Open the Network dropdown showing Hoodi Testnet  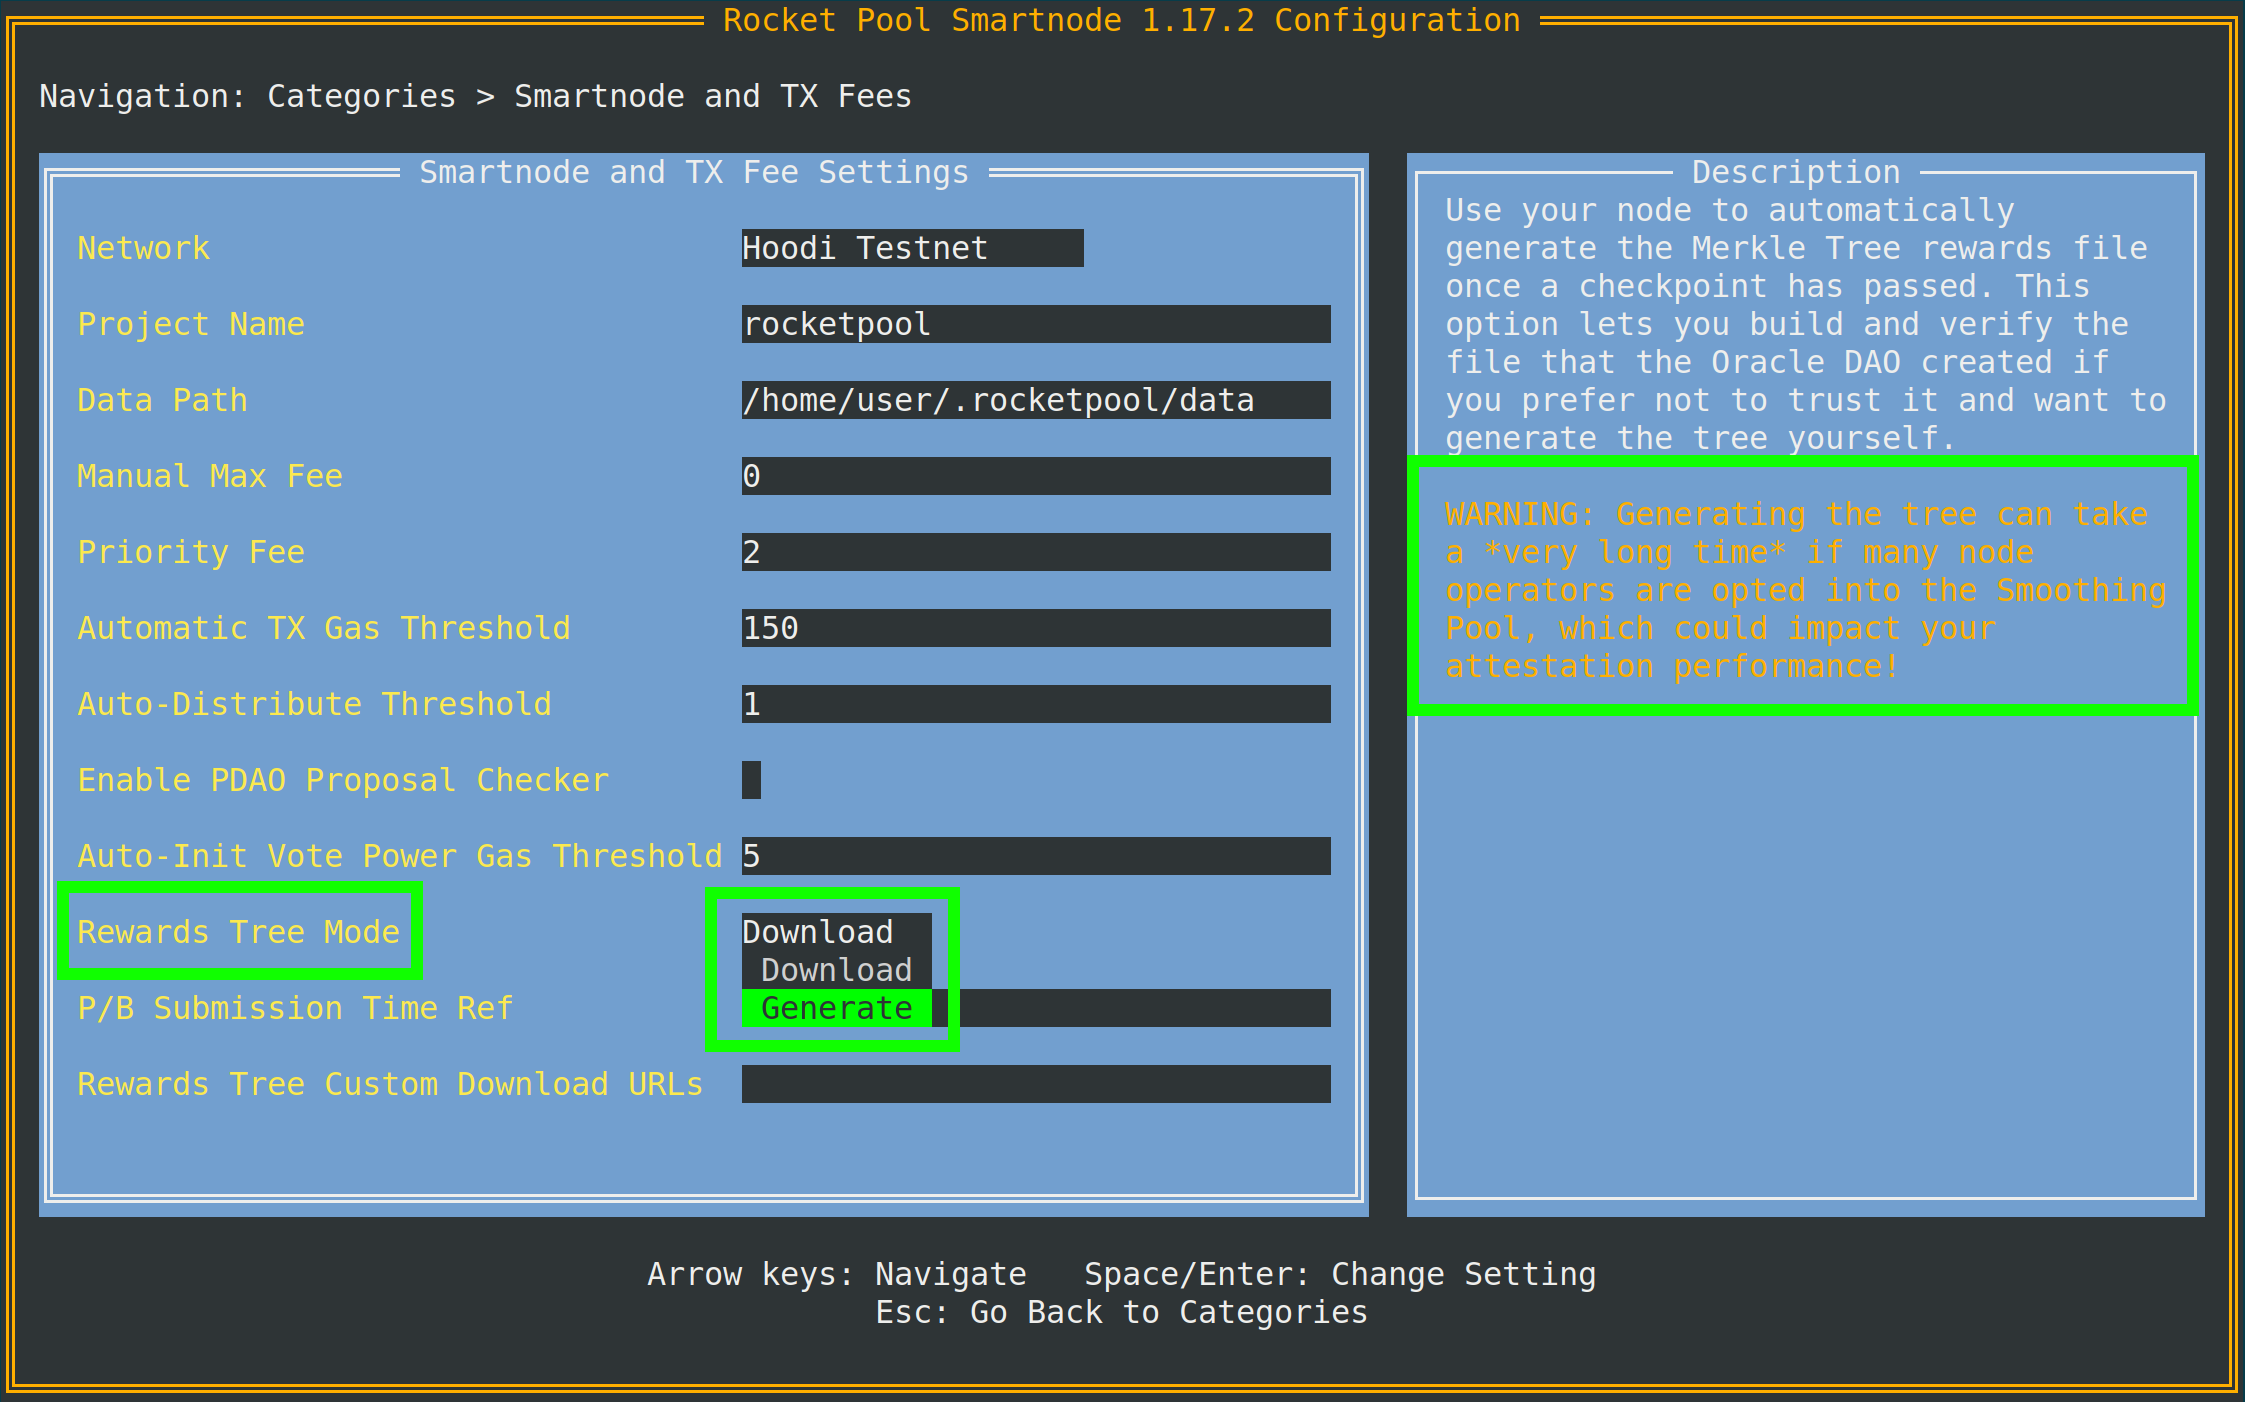(x=911, y=248)
